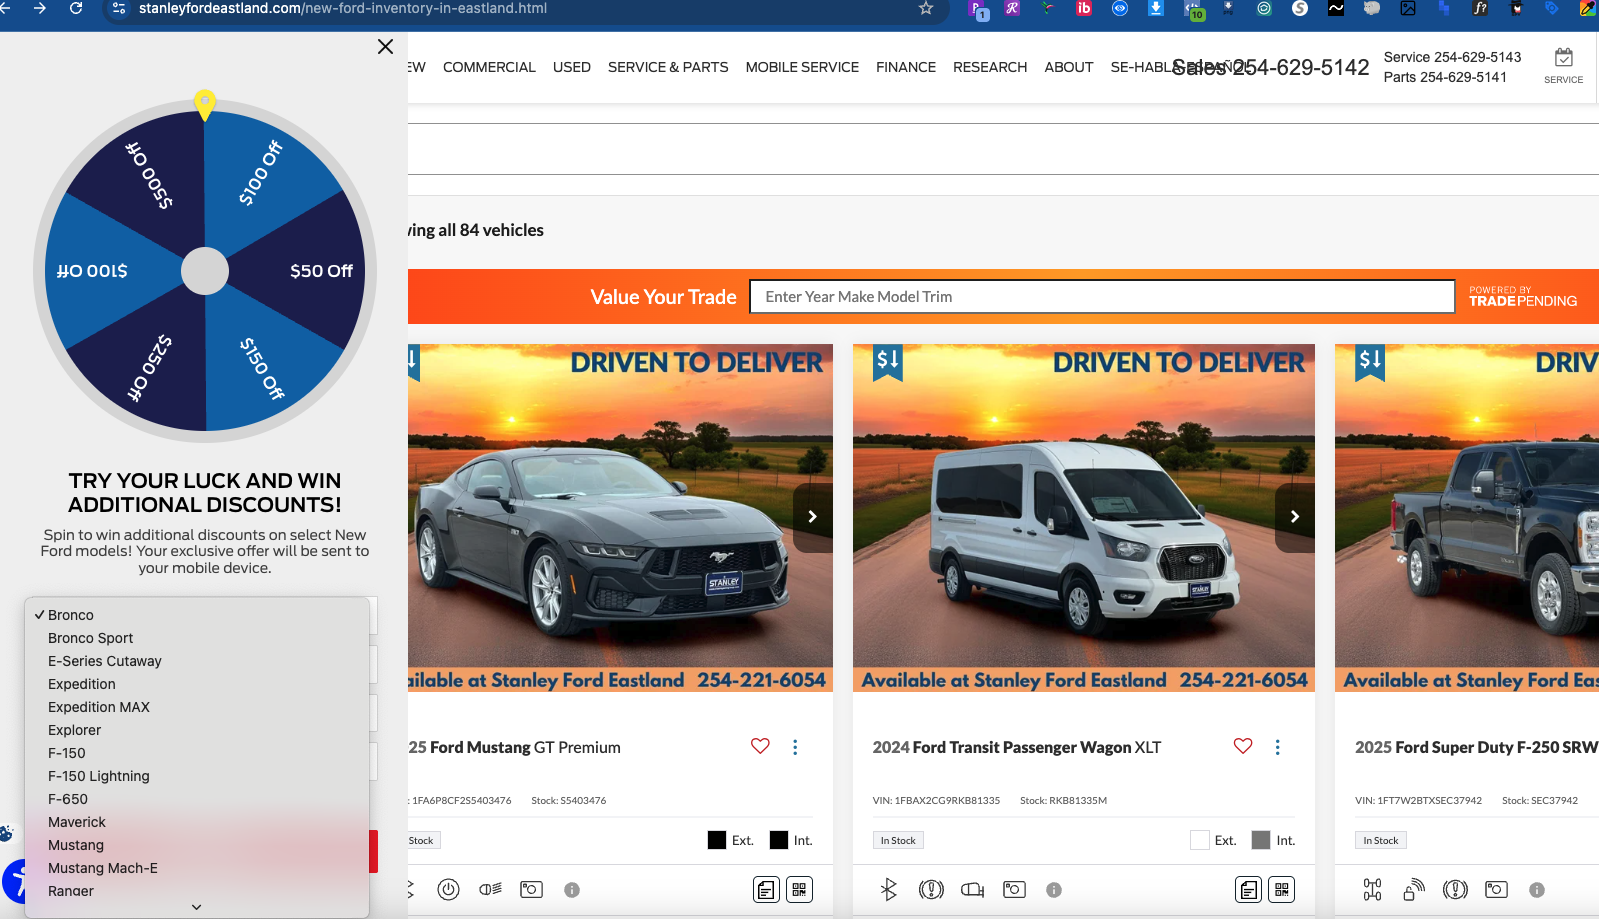Screen dimensions: 1599x919
Task: Open the Research menu
Action: (990, 67)
